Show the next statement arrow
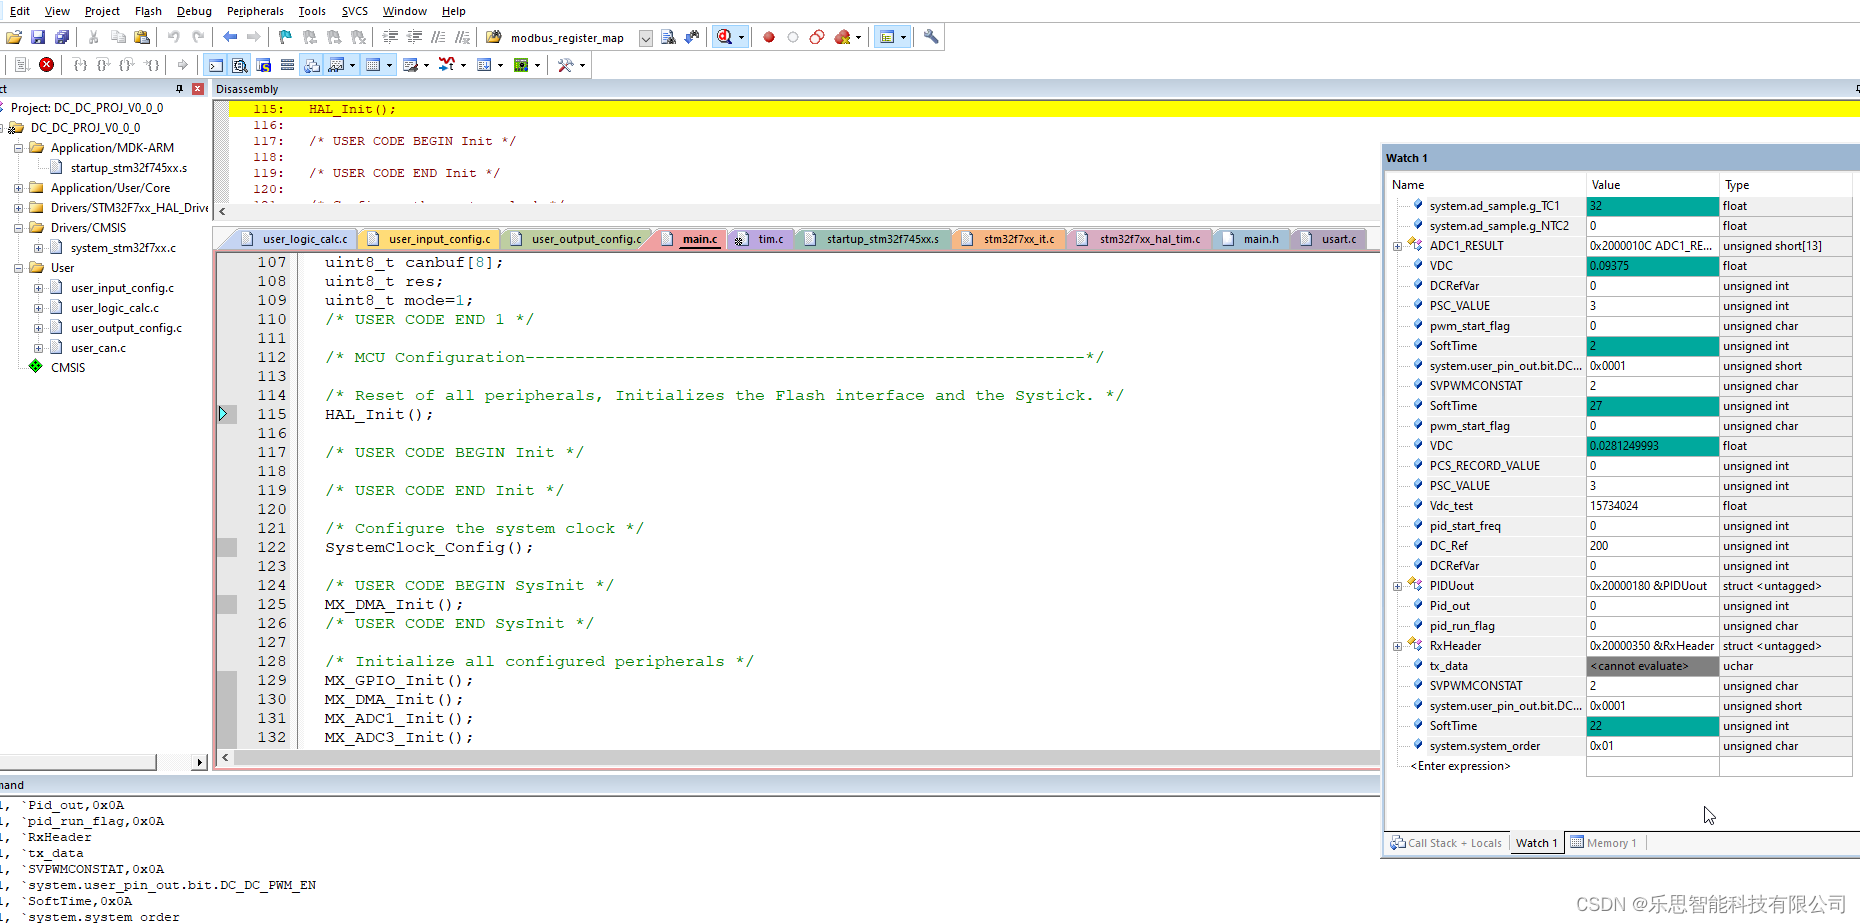 (182, 65)
